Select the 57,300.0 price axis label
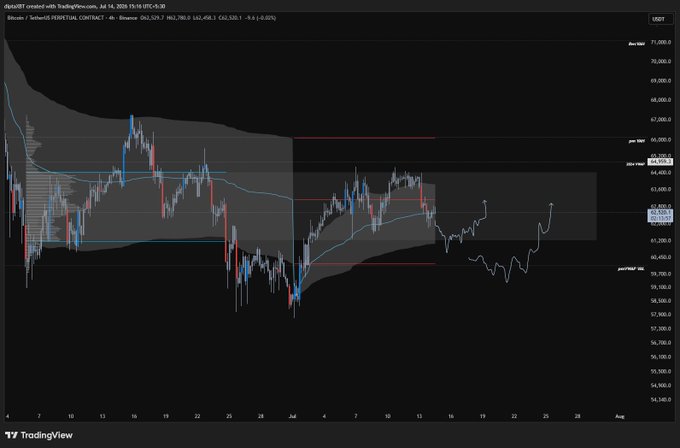680x448 pixels. coord(660,329)
